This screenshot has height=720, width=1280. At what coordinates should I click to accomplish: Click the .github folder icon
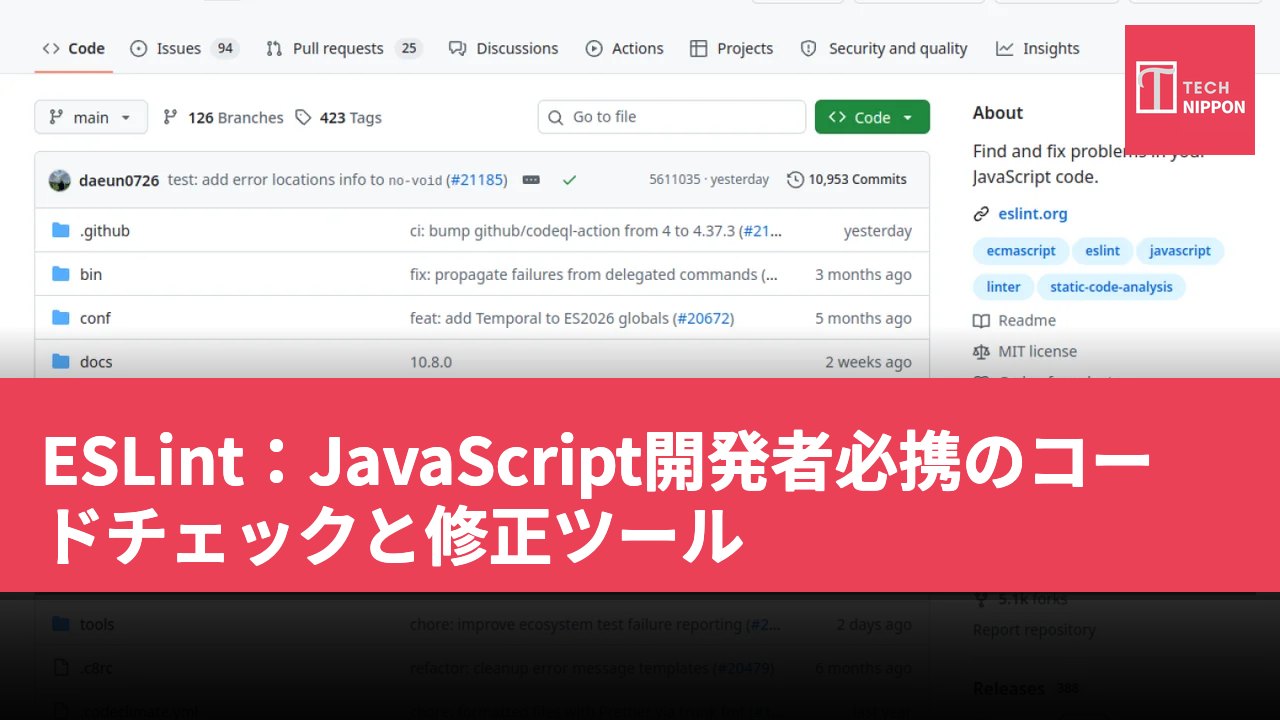(x=61, y=231)
